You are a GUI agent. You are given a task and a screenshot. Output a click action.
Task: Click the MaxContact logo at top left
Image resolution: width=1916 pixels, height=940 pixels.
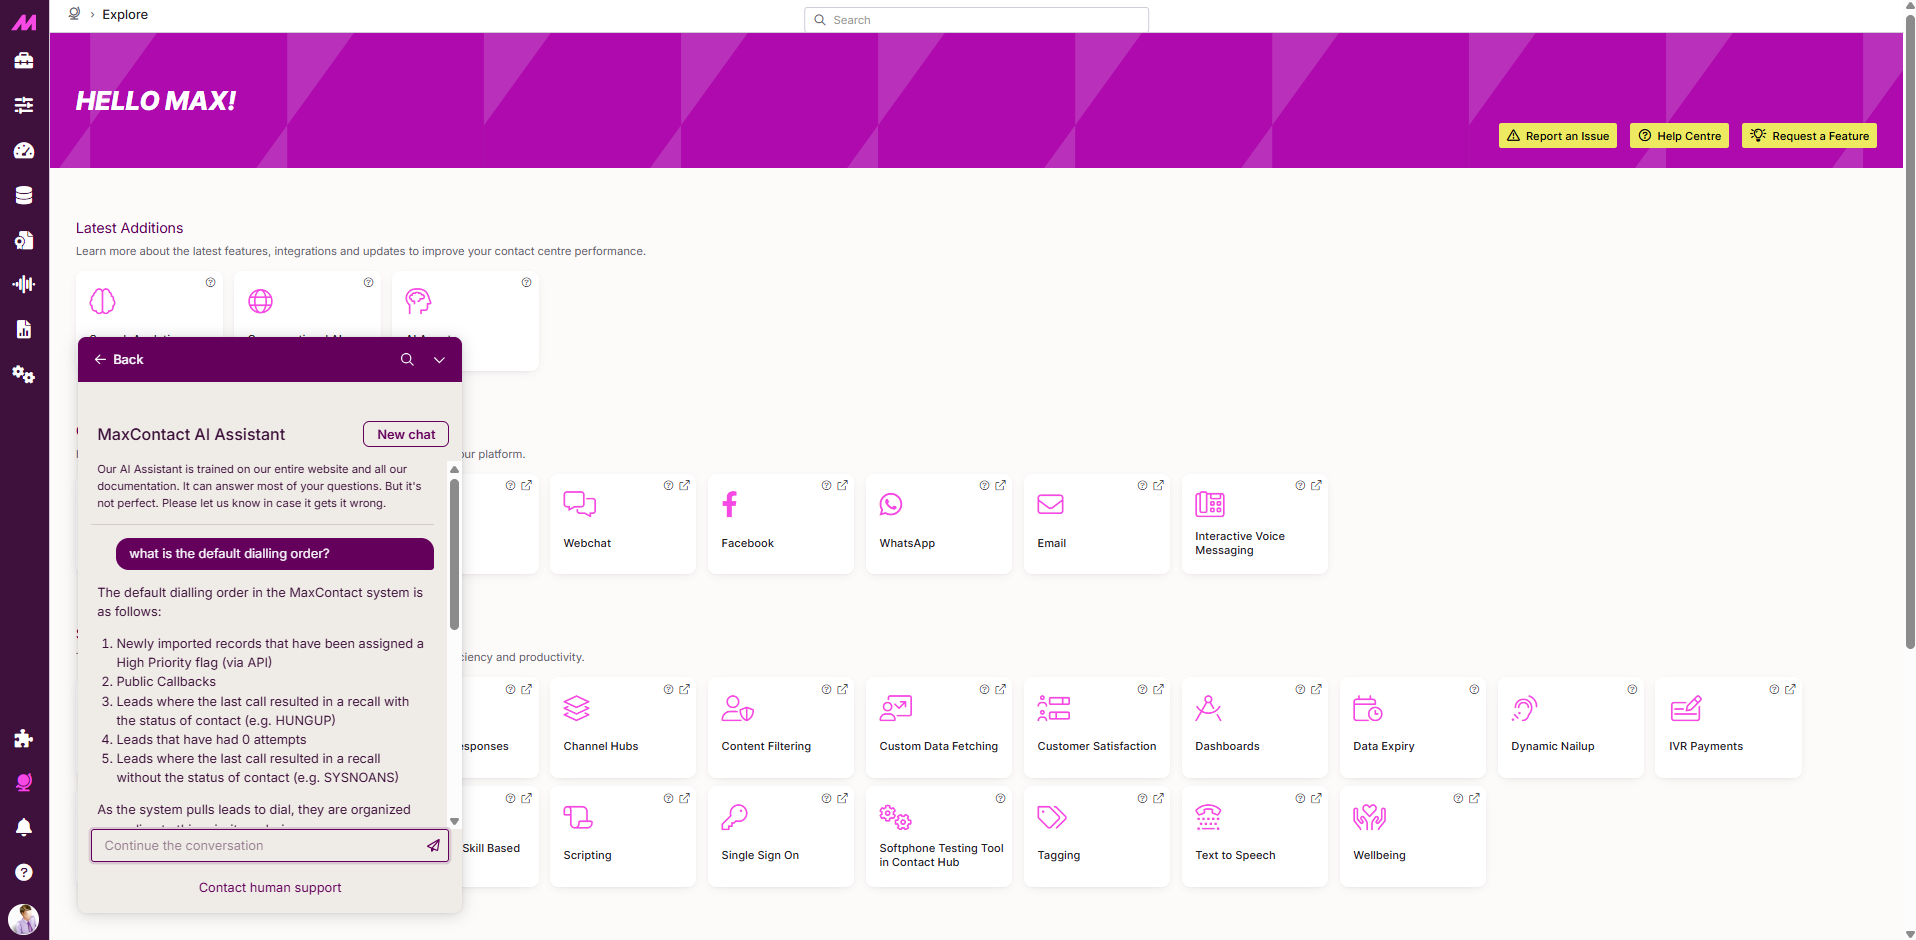(x=24, y=21)
